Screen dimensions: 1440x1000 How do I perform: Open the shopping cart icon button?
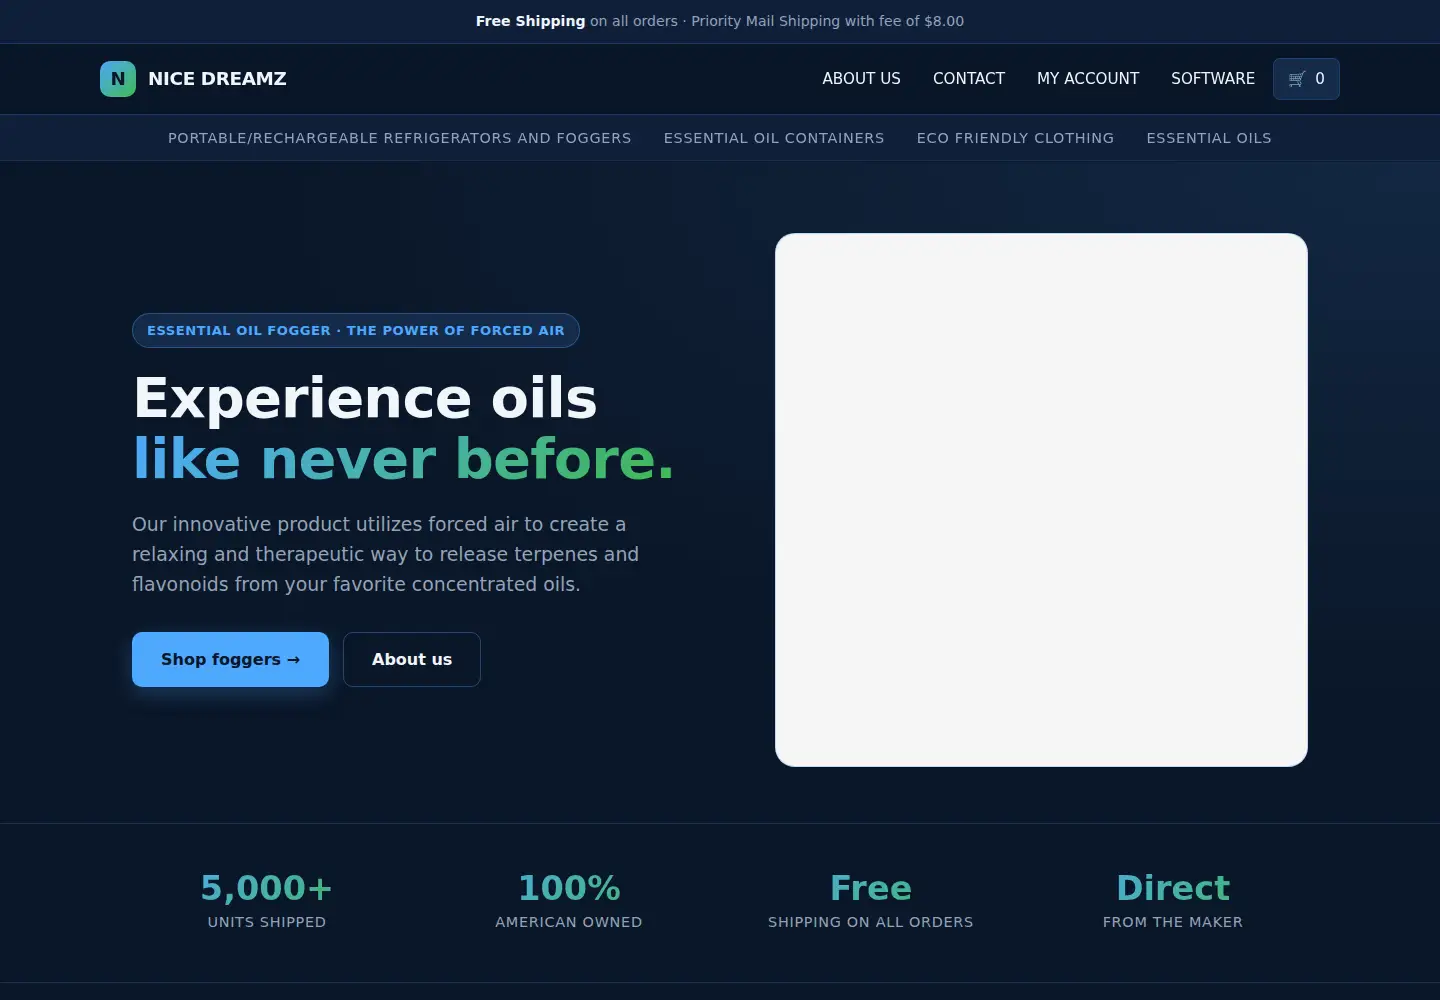(x=1306, y=79)
